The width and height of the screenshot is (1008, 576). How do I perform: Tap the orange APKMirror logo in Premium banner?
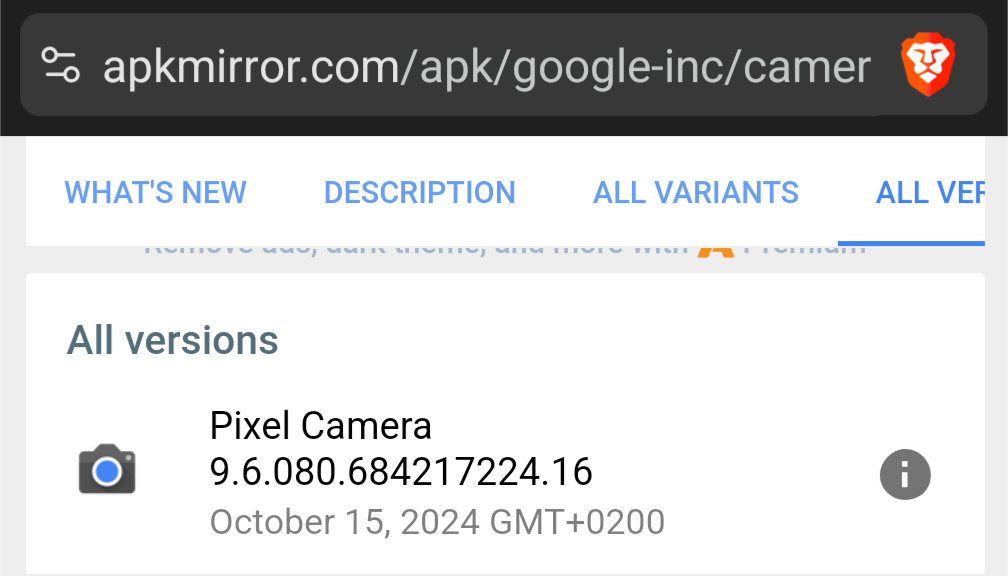pyautogui.click(x=716, y=251)
